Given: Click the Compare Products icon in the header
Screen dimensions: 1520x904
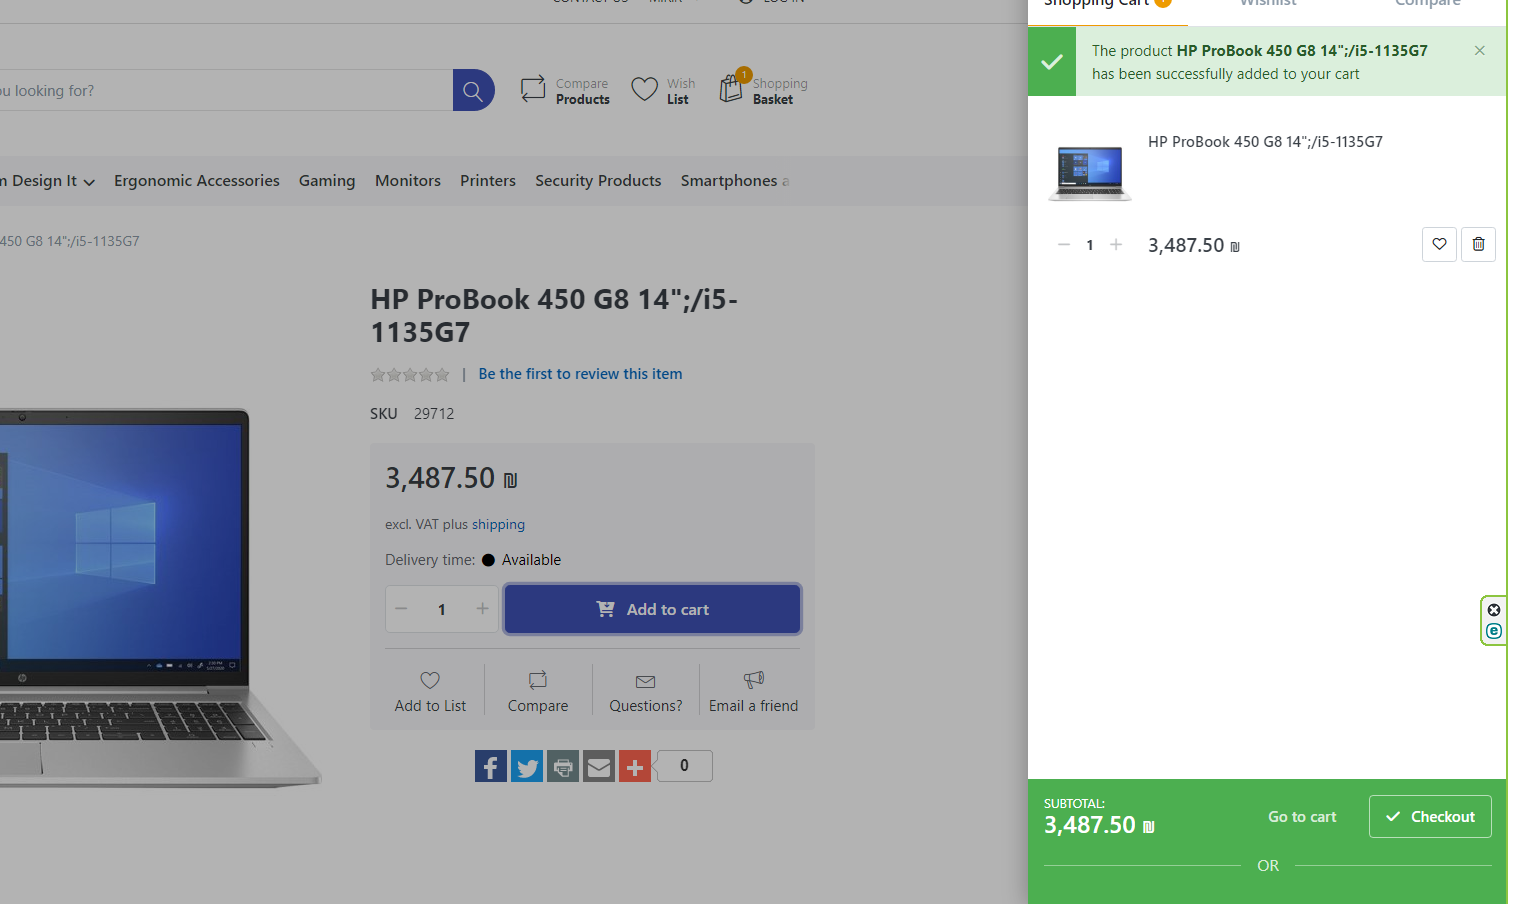Looking at the screenshot, I should pos(532,88).
